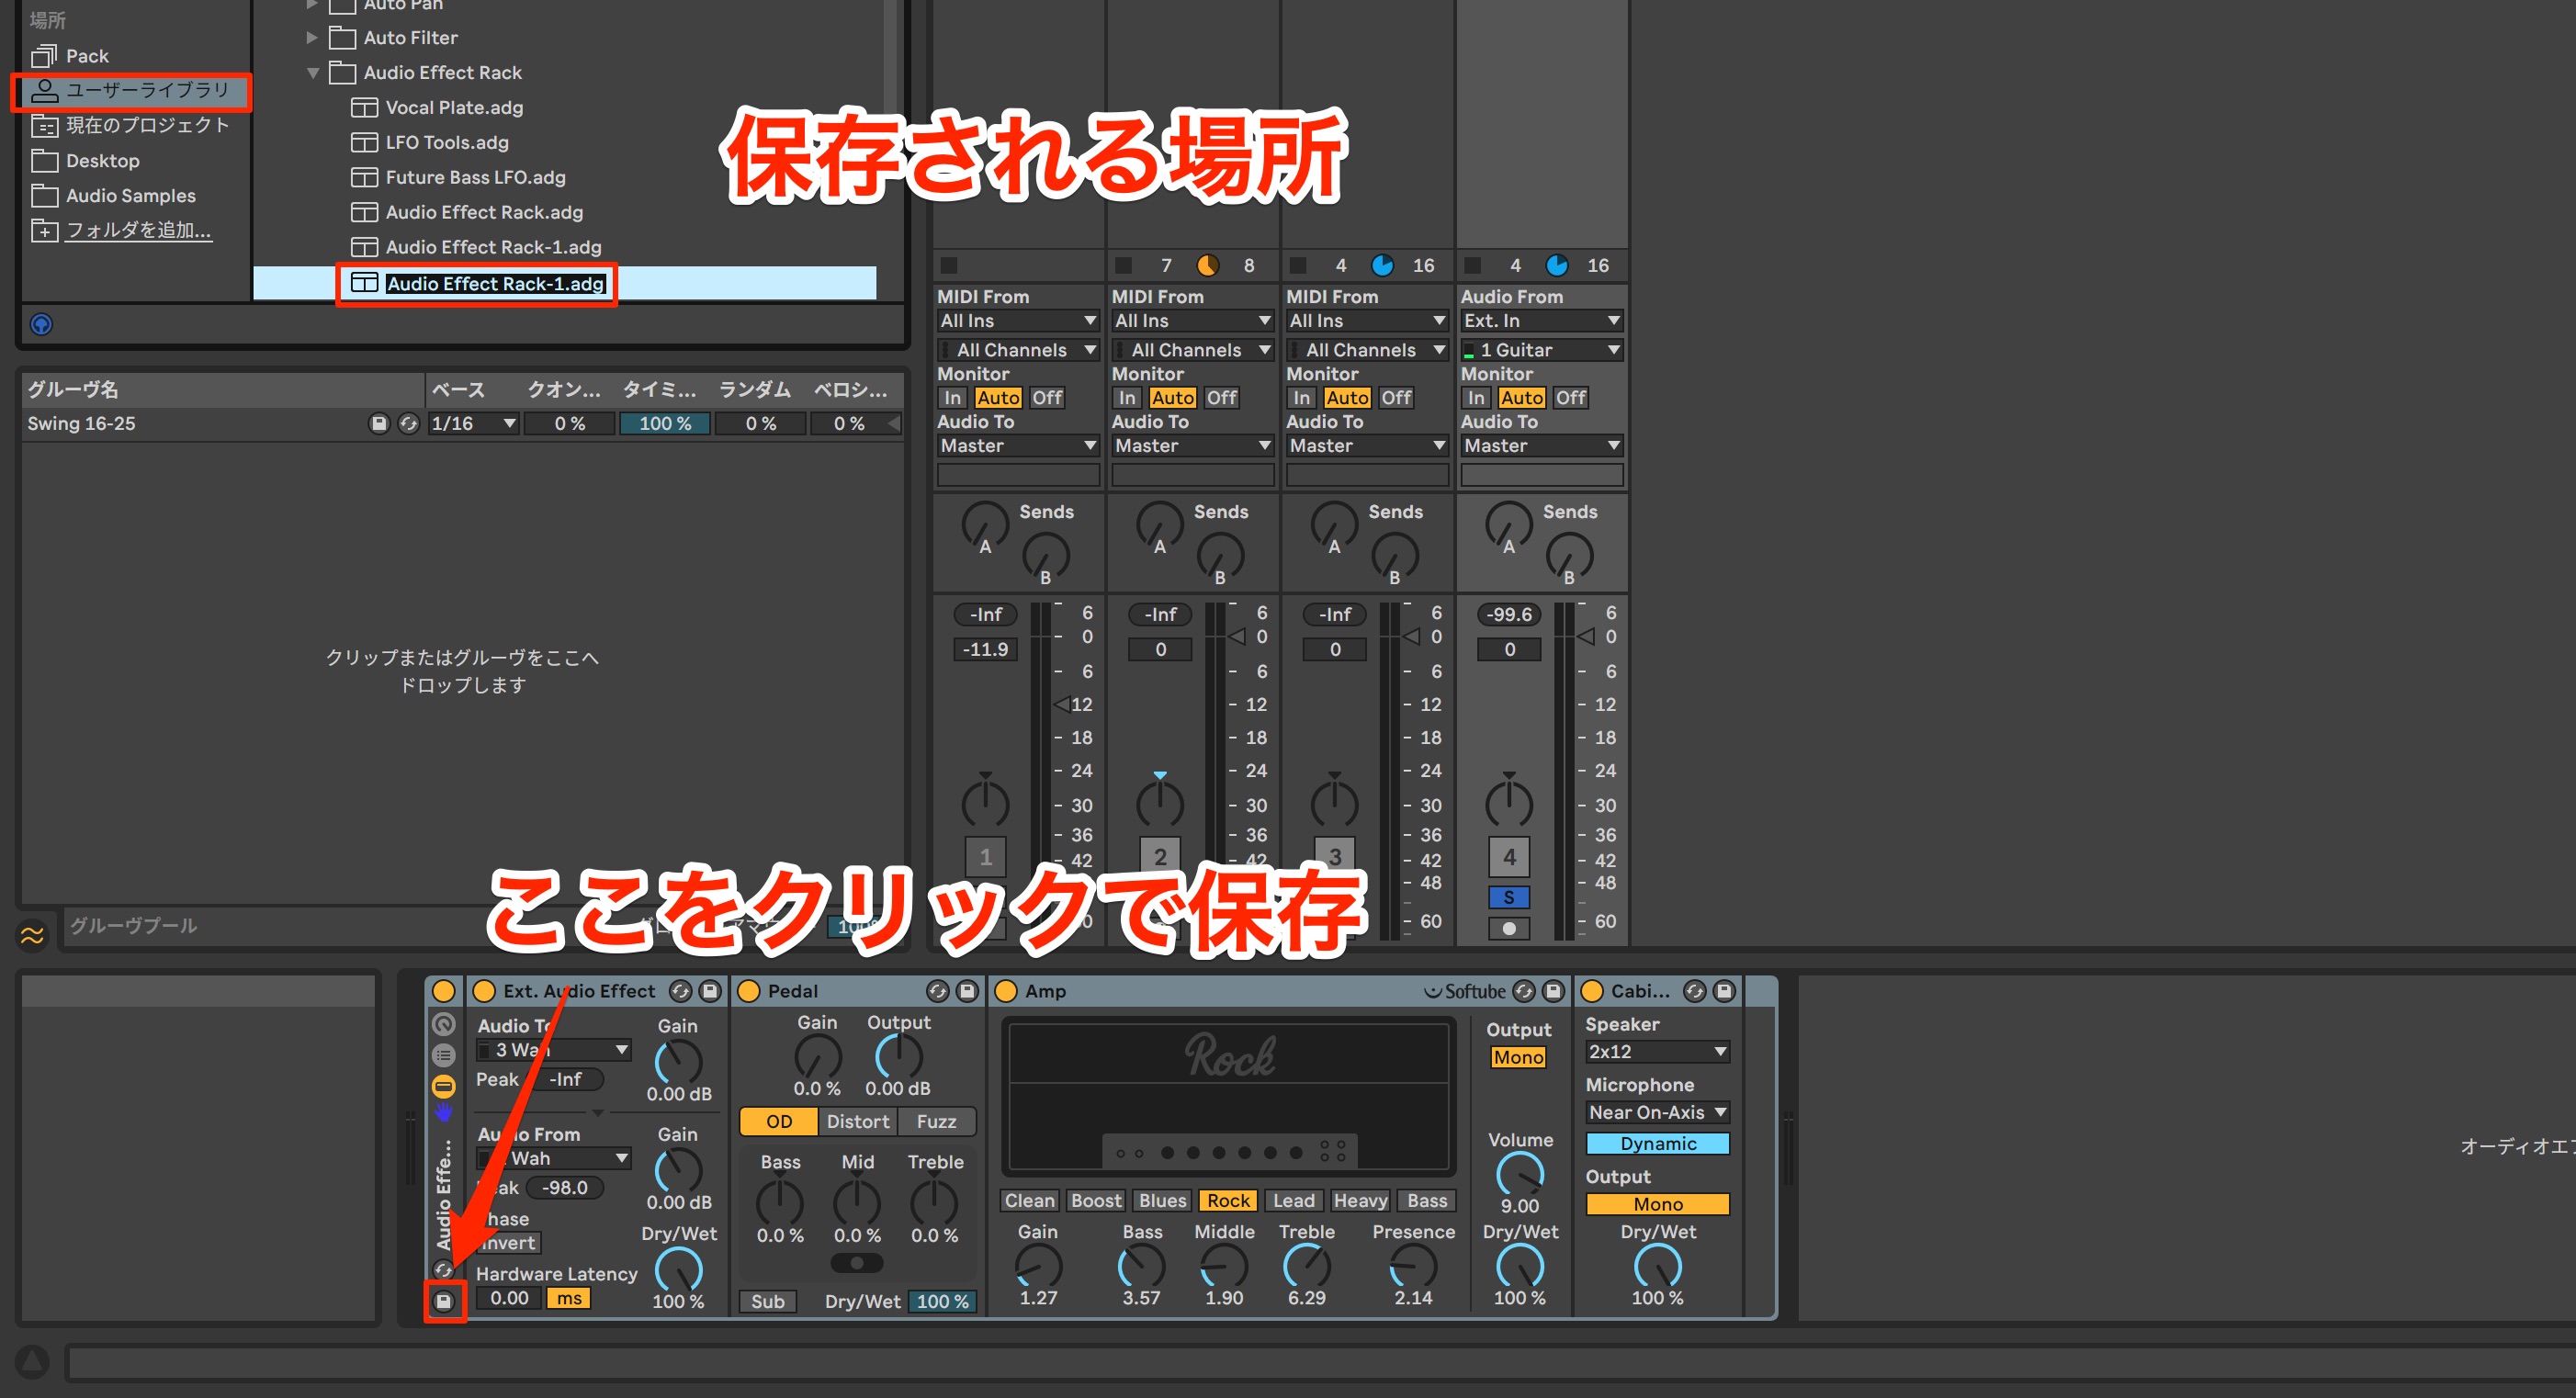Click the Hardware Latency 0.00 field
The height and width of the screenshot is (1398, 2576).
[x=509, y=1297]
